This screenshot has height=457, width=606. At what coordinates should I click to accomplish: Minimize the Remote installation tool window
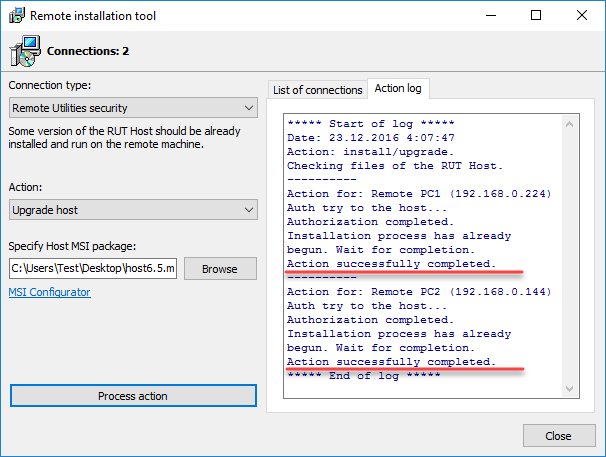pos(490,16)
